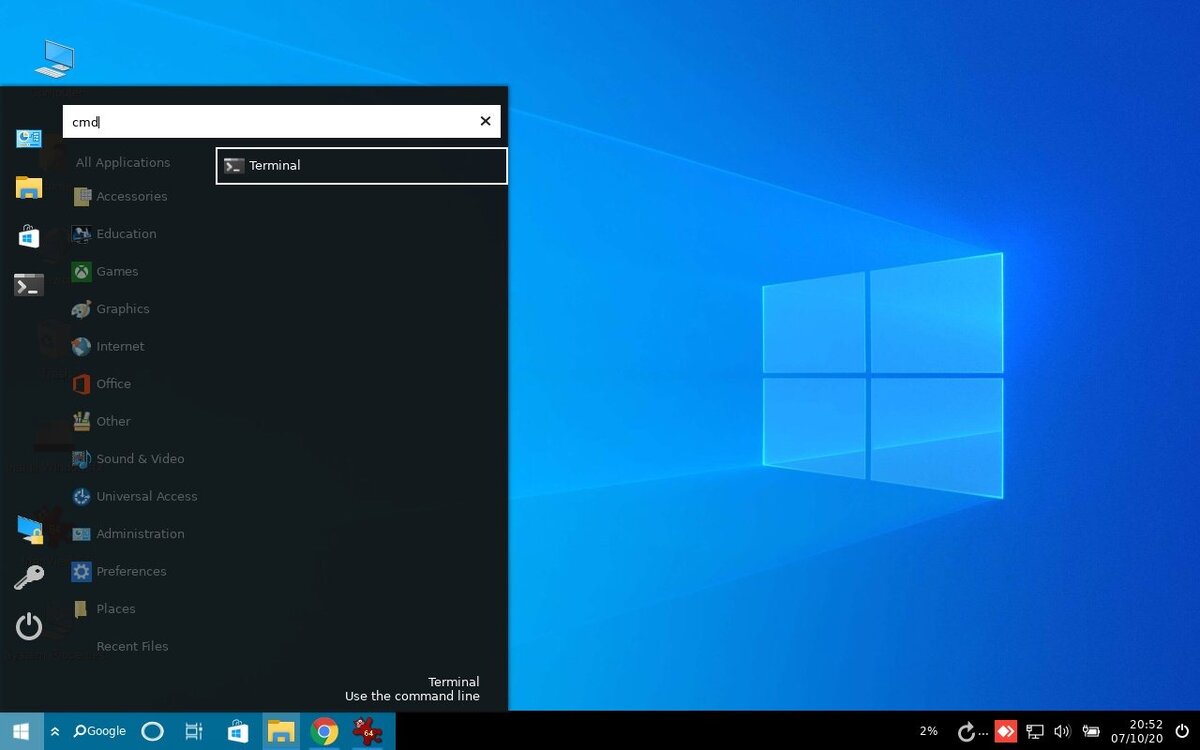The height and width of the screenshot is (750, 1200).
Task: Click the Google search box in taskbar
Action: (x=100, y=731)
